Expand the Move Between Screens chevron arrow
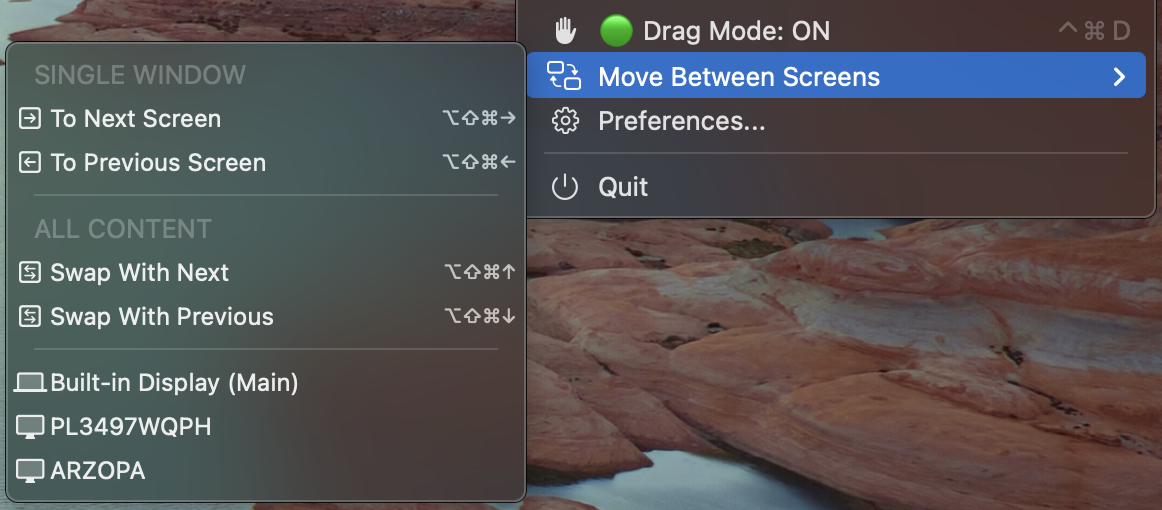Image resolution: width=1162 pixels, height=510 pixels. point(1120,77)
